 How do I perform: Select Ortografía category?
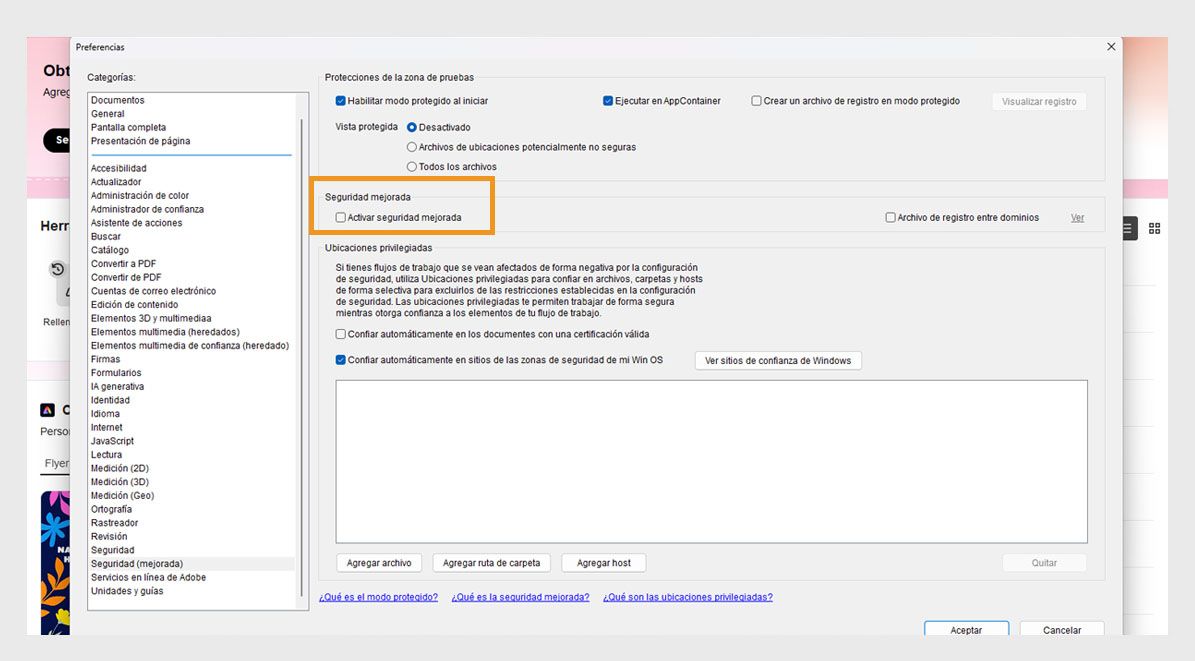click(111, 509)
